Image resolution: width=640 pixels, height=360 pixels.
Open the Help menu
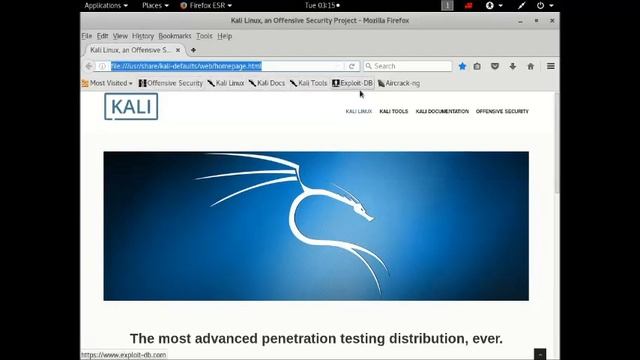tap(224, 36)
